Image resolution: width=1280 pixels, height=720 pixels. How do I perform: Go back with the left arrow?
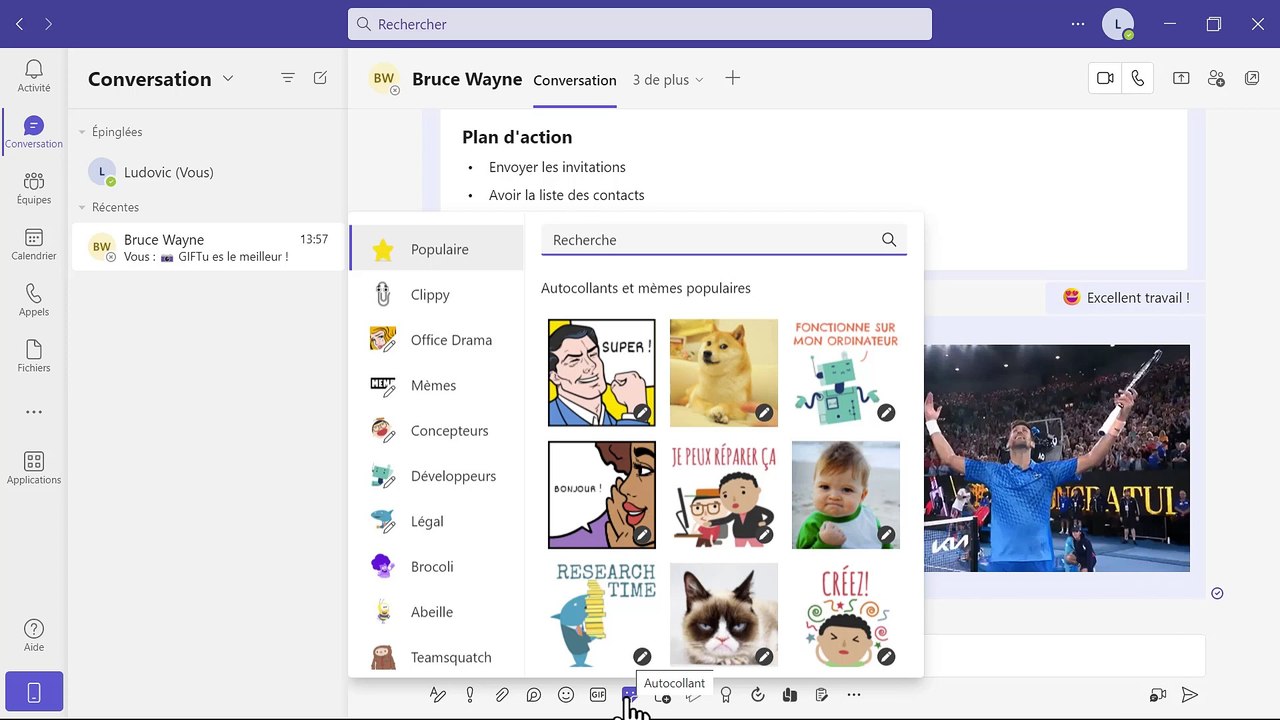pyautogui.click(x=19, y=24)
